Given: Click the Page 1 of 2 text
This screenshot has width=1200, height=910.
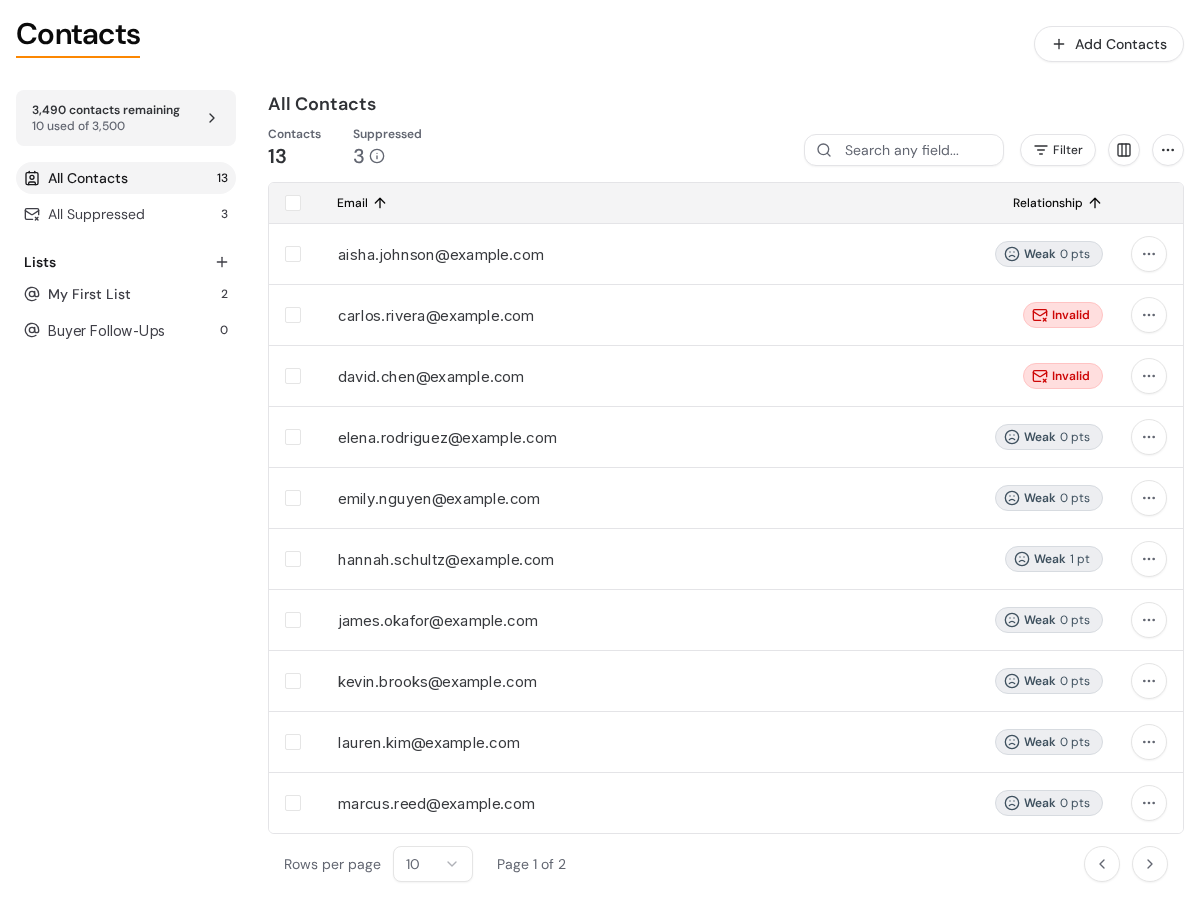Looking at the screenshot, I should (531, 864).
